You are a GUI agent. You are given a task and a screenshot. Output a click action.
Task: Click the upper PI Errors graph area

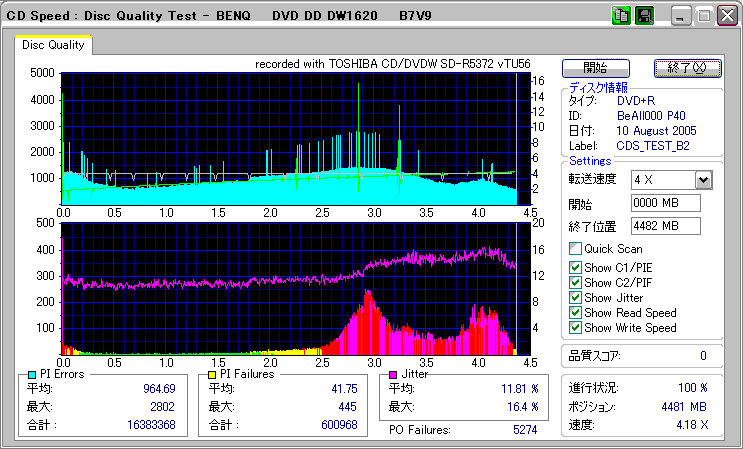(x=290, y=135)
